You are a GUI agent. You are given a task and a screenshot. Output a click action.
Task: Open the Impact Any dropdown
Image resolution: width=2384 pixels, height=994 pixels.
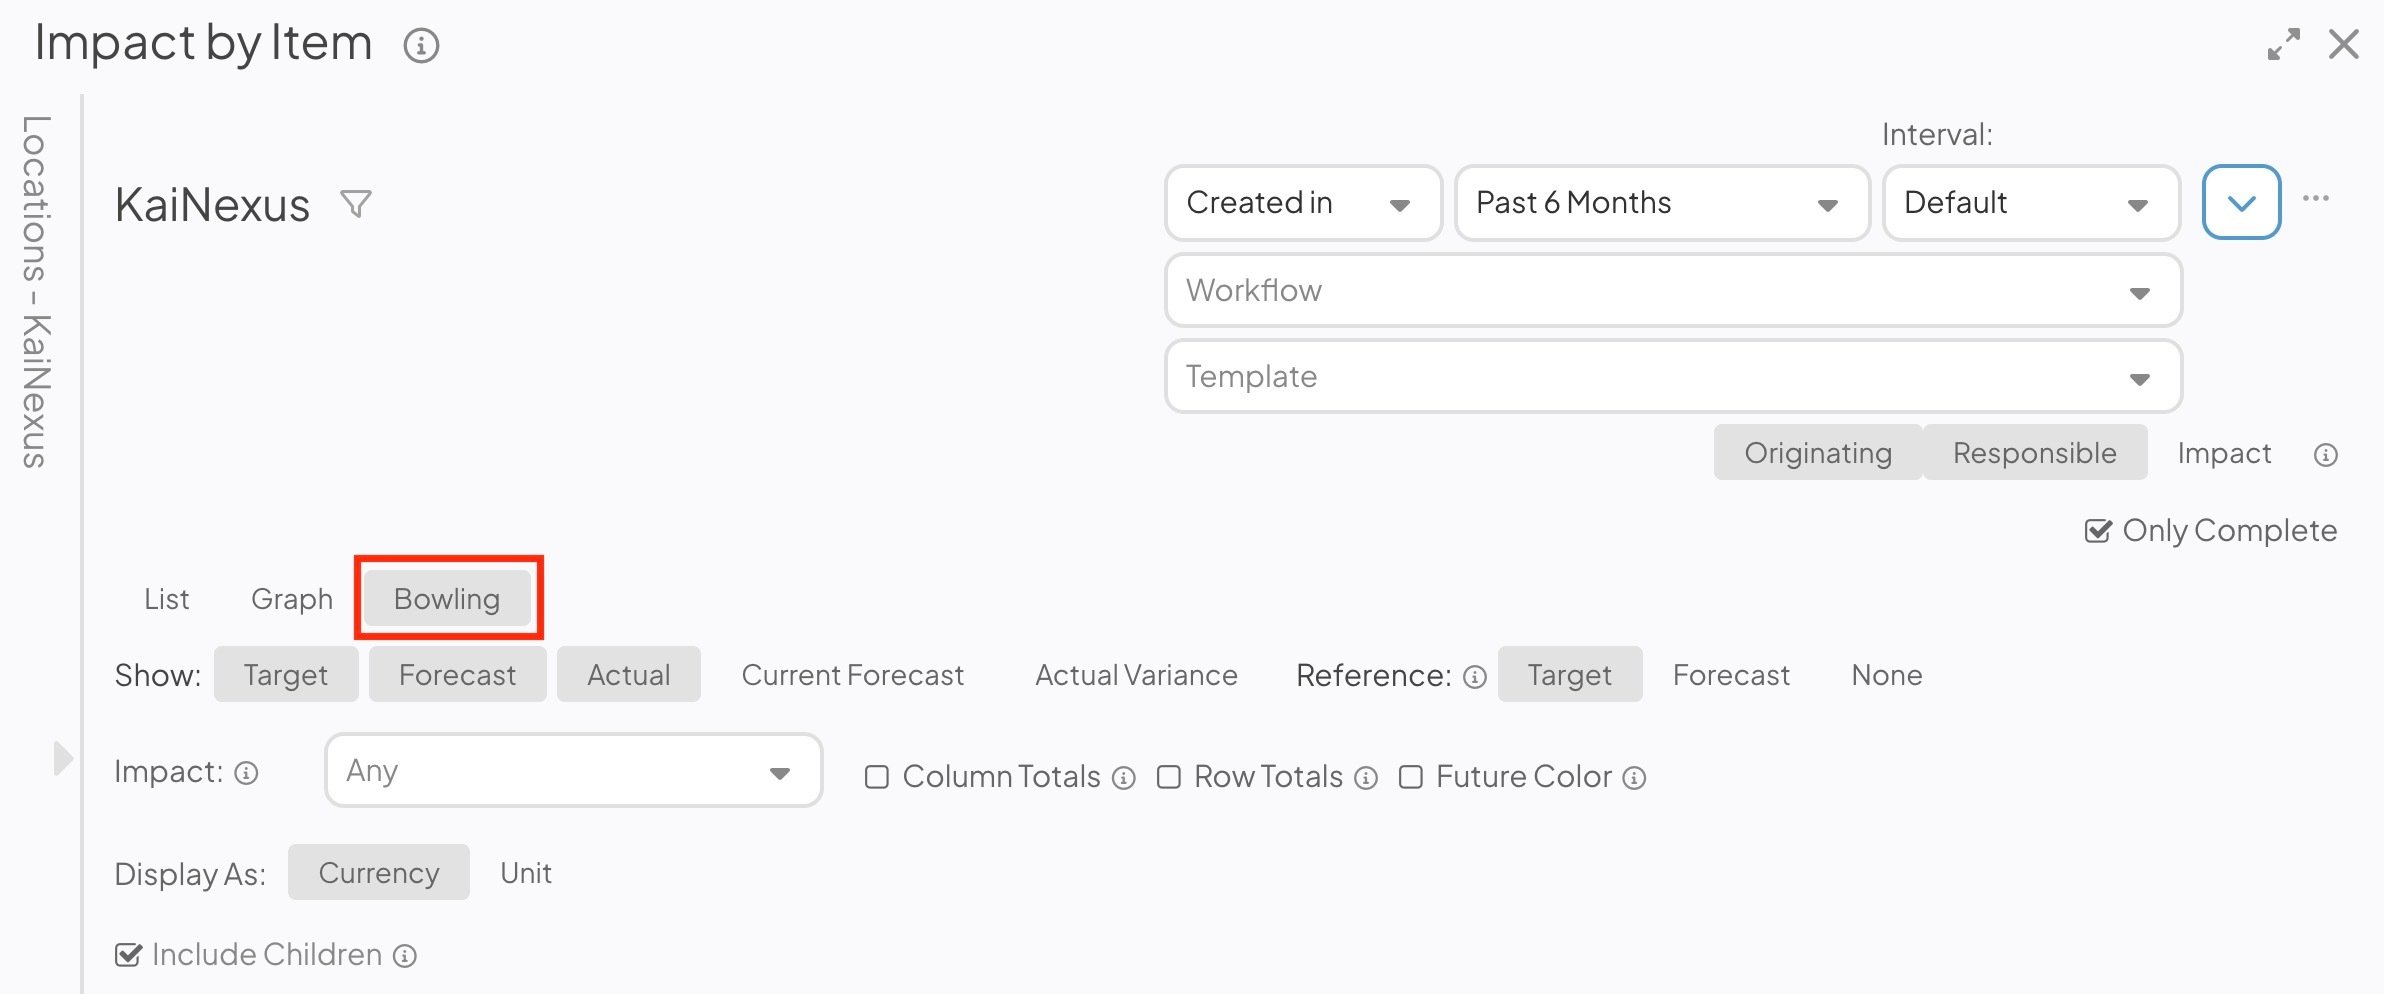[573, 771]
